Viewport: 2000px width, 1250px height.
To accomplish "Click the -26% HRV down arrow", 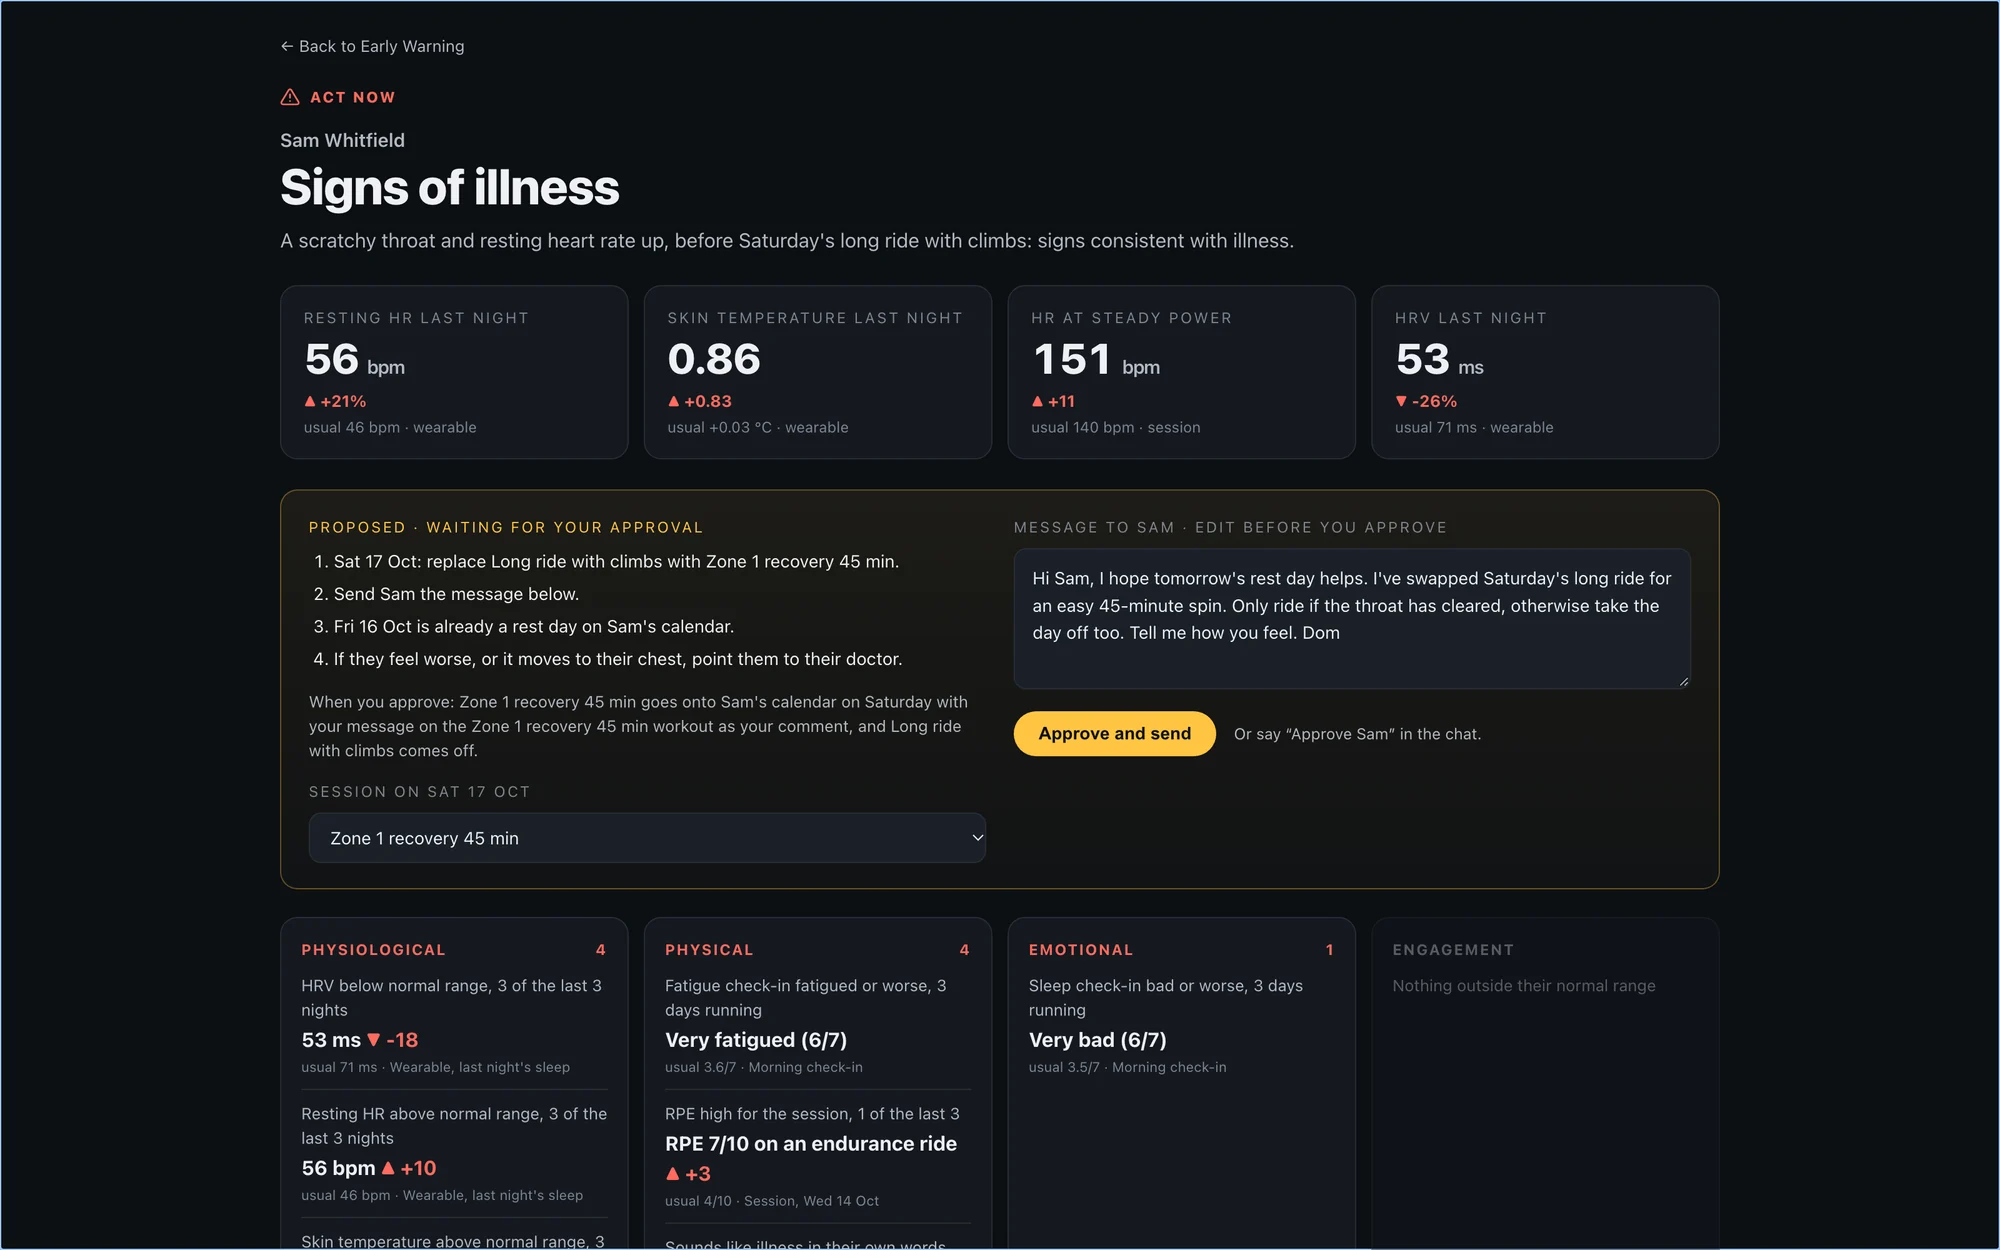I will [1401, 401].
